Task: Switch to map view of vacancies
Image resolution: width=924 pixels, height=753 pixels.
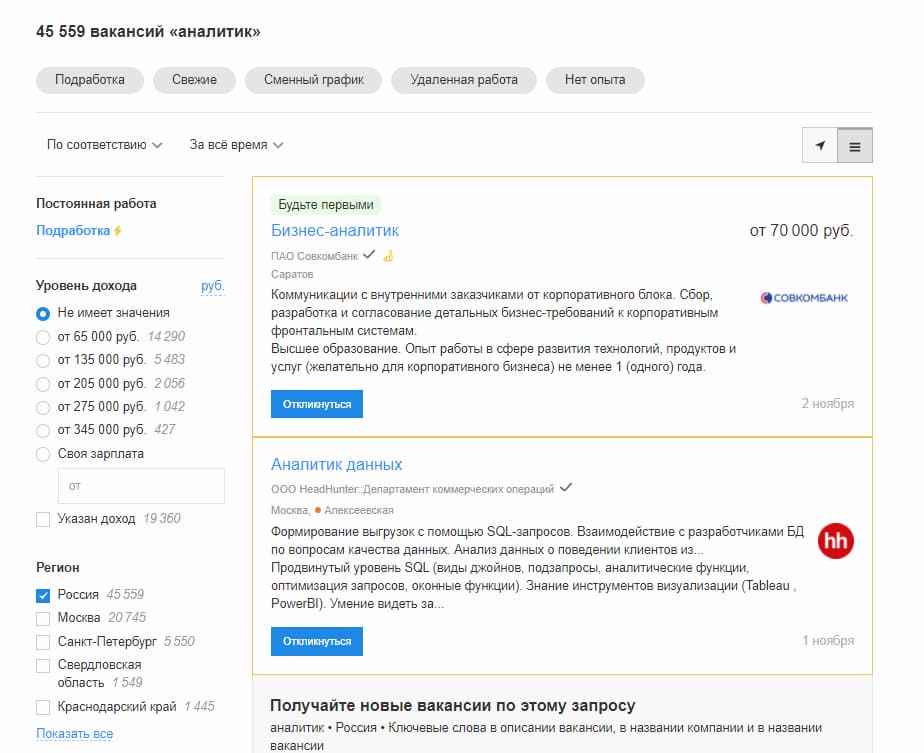Action: (x=820, y=145)
